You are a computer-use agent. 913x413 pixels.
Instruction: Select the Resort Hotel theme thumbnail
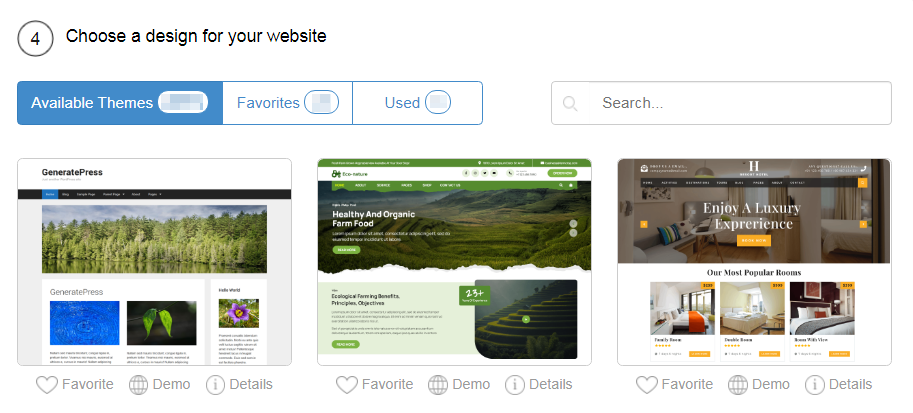point(754,262)
